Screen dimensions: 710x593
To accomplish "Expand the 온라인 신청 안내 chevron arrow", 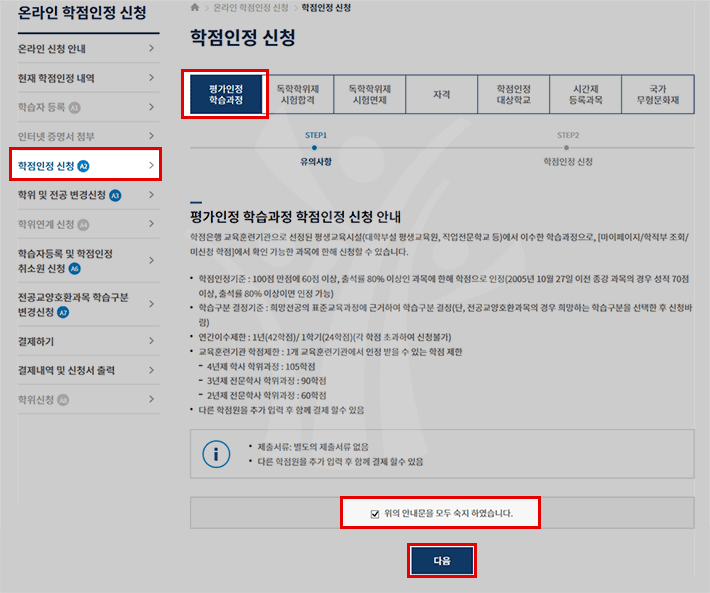I will coord(151,49).
